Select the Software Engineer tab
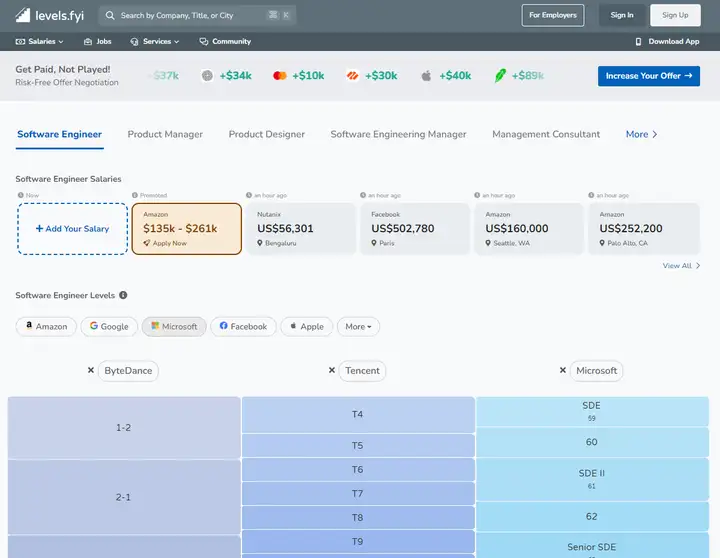 (x=60, y=134)
